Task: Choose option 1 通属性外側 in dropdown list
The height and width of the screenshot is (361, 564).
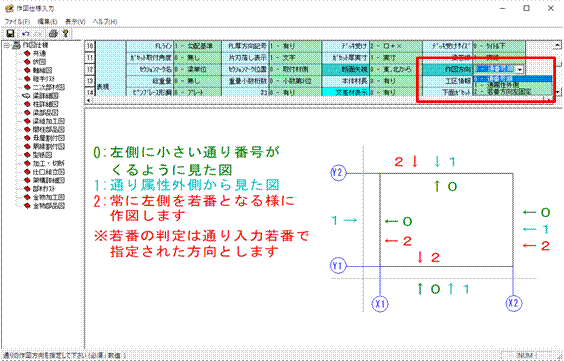Action: [513, 85]
